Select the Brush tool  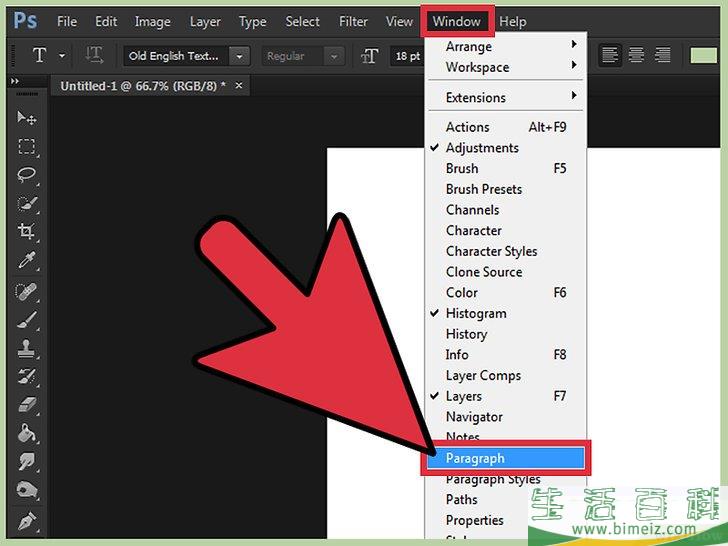point(26,320)
